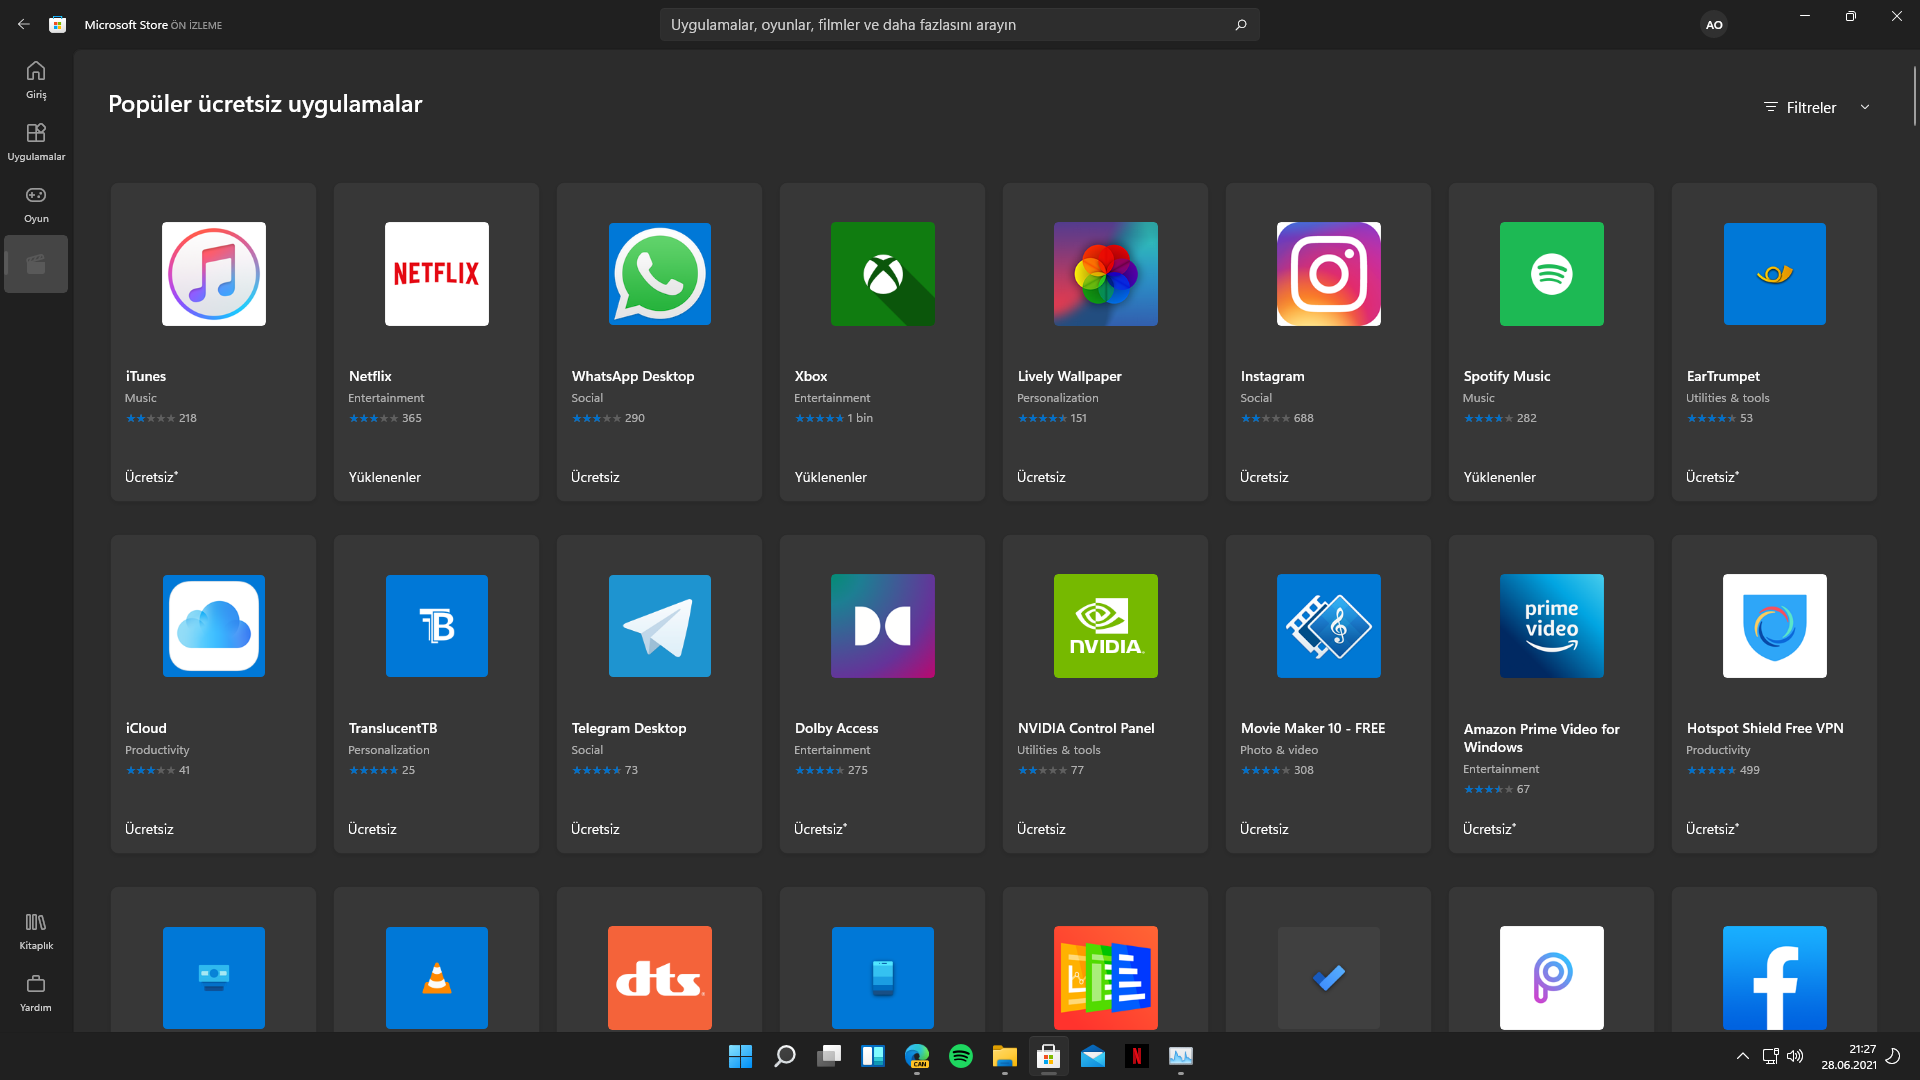
Task: Click the search magnifier icon
Action: pos(1240,24)
